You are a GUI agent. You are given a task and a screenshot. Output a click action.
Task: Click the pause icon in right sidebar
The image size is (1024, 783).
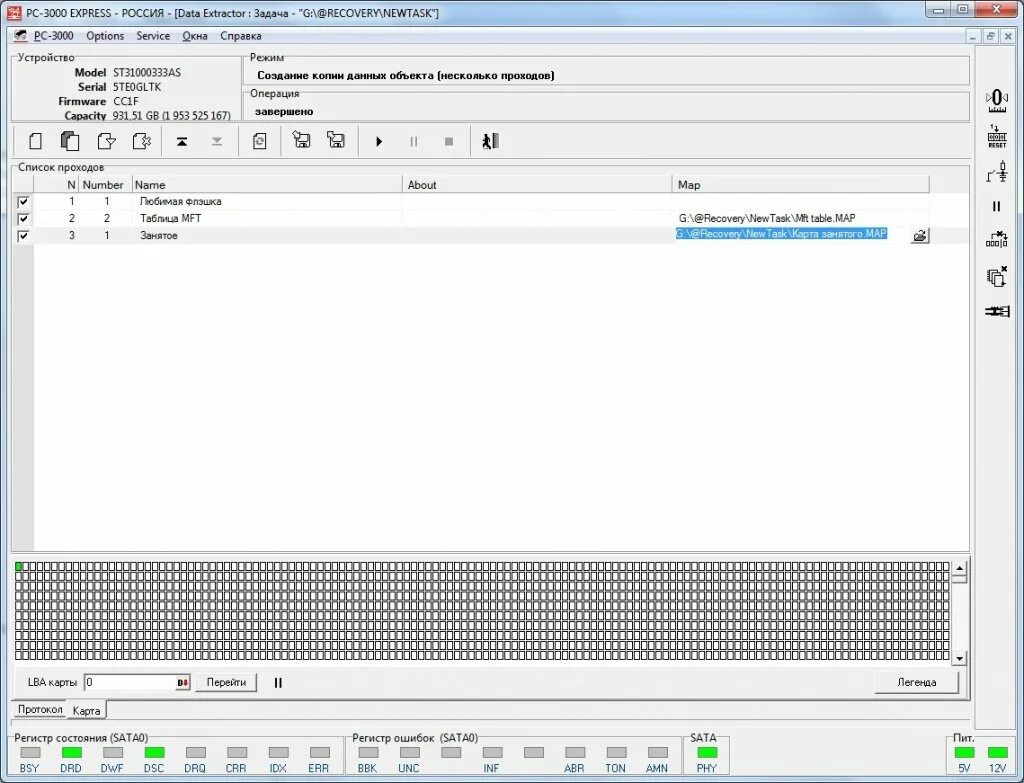[997, 206]
